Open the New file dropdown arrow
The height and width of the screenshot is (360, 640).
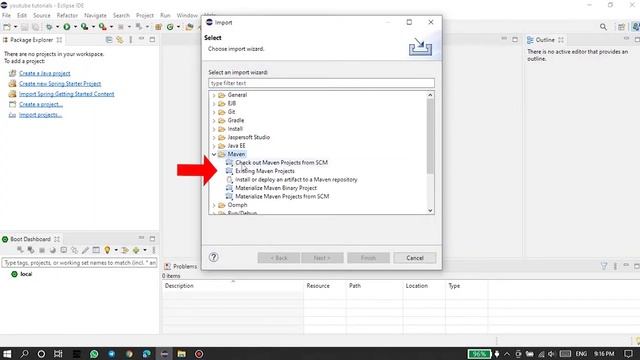[16, 27]
